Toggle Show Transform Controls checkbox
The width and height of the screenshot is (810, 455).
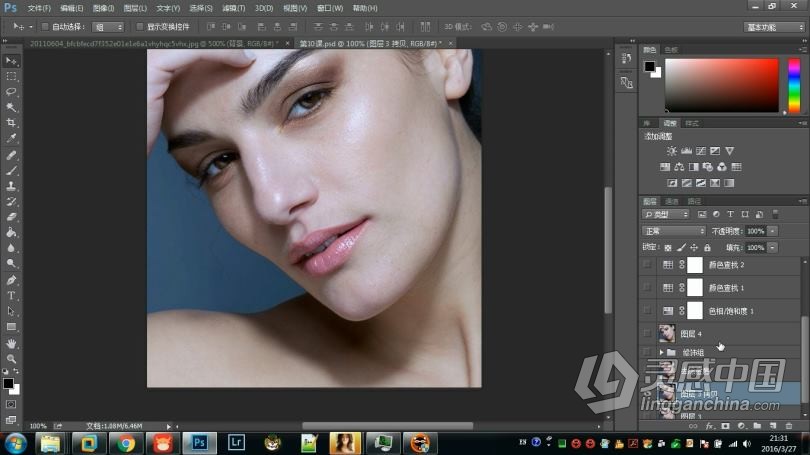pos(139,26)
